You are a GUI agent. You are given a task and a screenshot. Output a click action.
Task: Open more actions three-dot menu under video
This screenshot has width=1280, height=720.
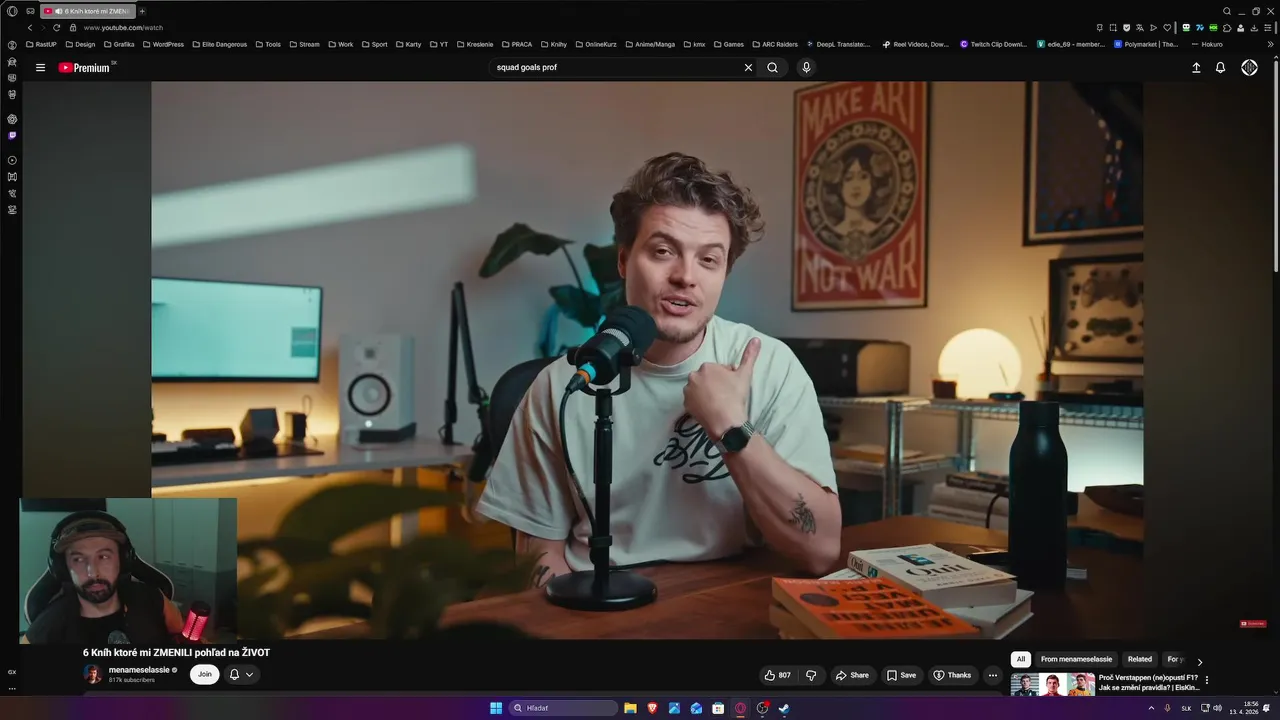[993, 675]
